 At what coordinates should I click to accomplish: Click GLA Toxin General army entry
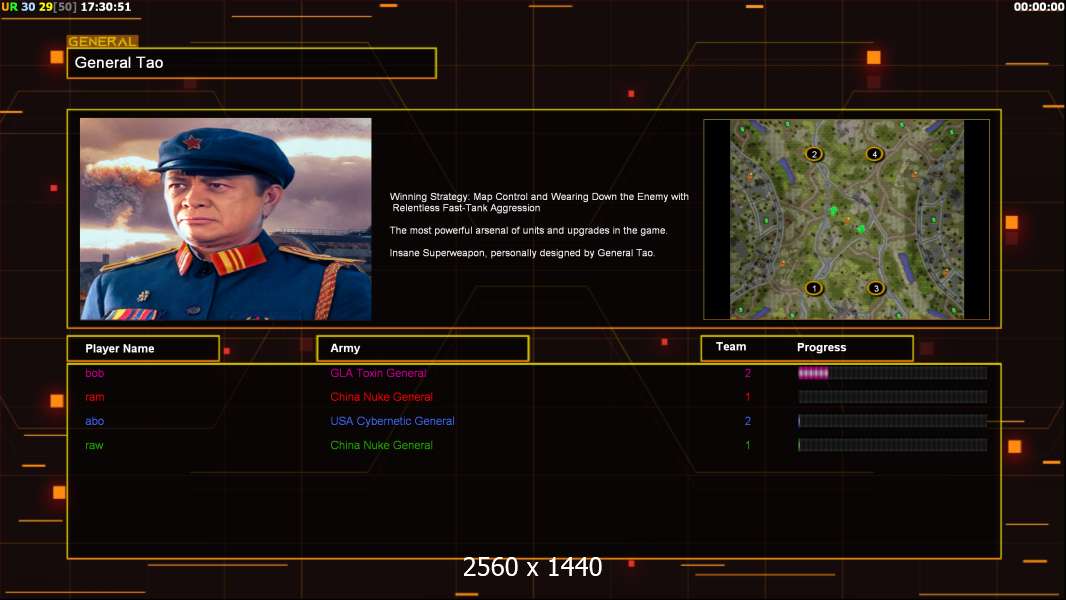tap(379, 373)
